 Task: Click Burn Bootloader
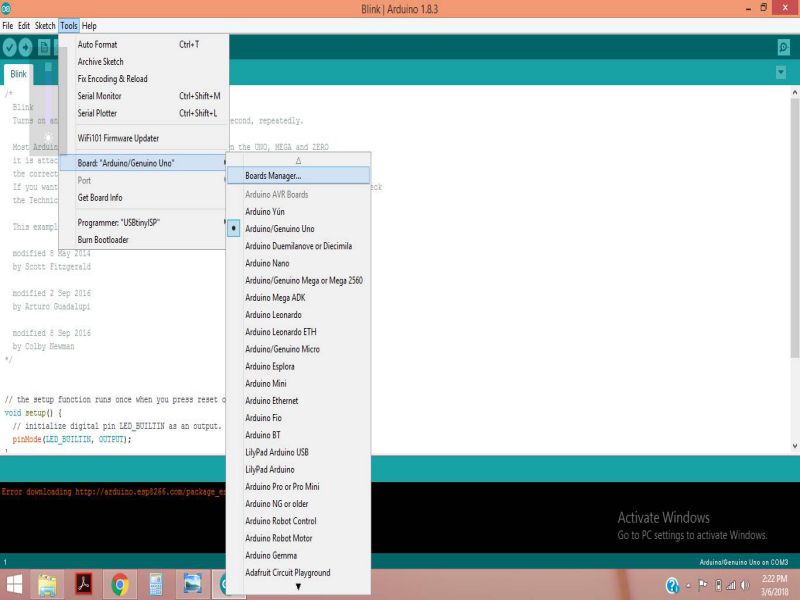point(143,240)
